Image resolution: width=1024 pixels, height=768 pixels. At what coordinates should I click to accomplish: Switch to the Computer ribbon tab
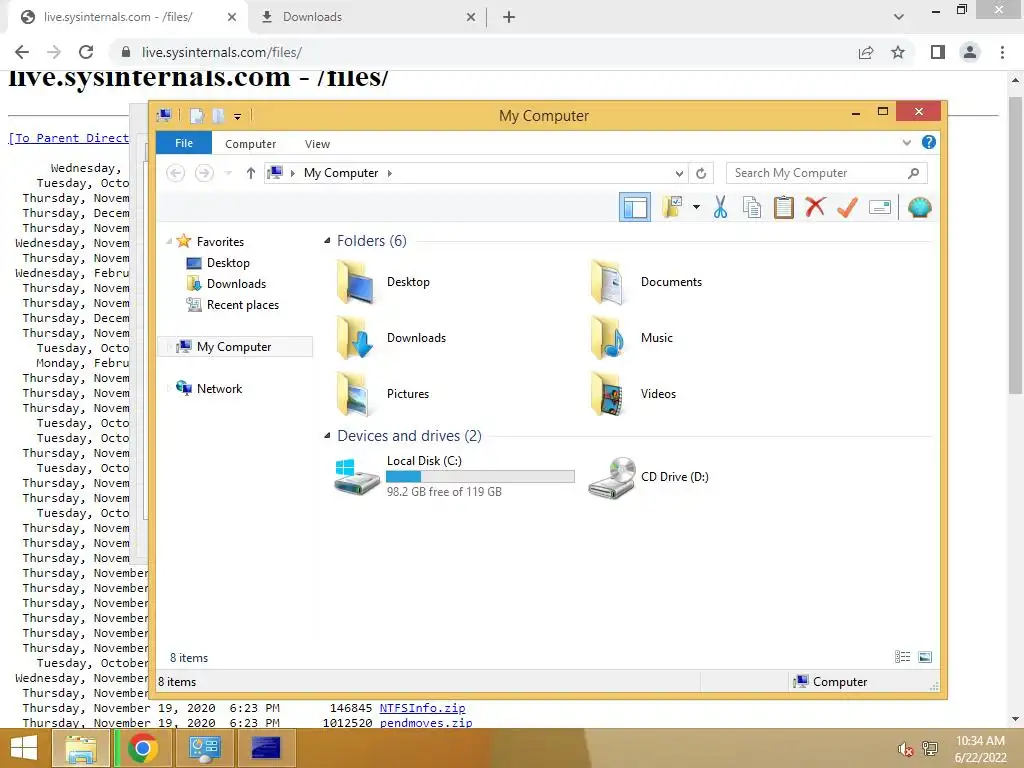click(x=250, y=144)
